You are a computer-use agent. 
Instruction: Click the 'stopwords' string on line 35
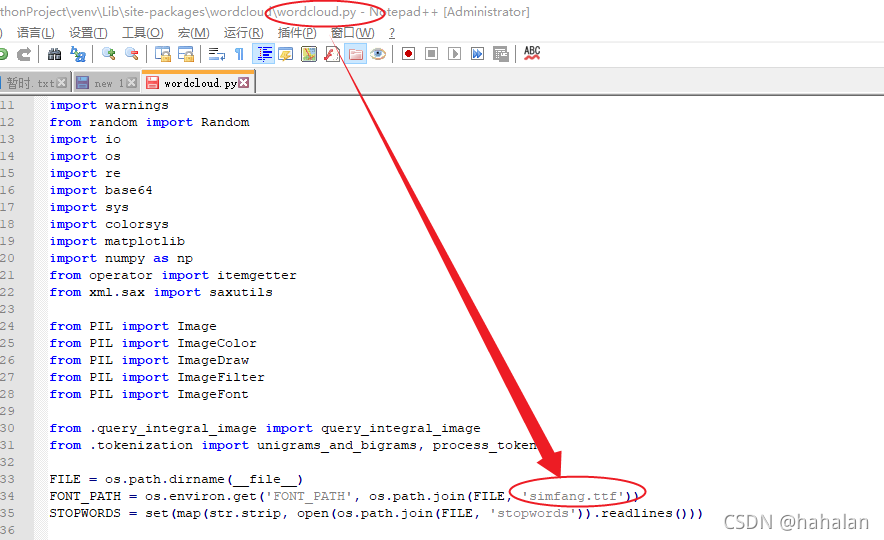533,513
